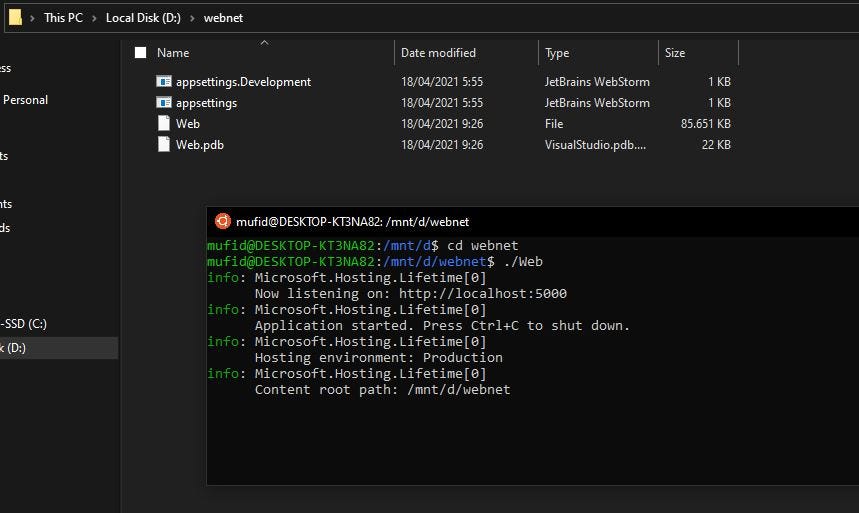Screen dimensions: 859x513
Task: Click the Content root path line in the terminal
Action: point(382,390)
